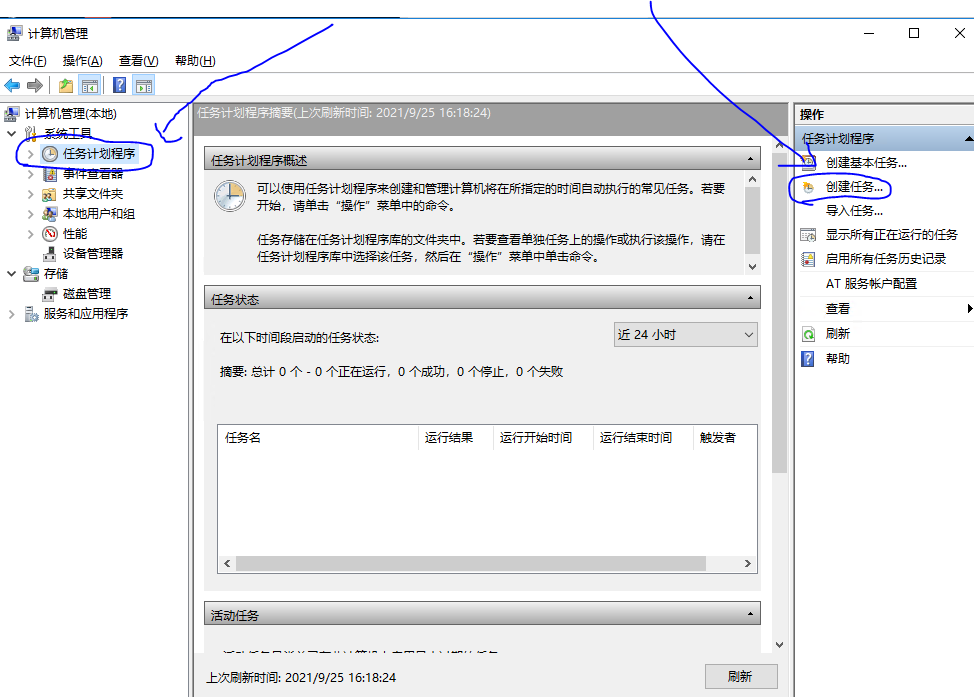This screenshot has height=697, width=974.
Task: Click the vertical scrollbar of the overview panel
Action: pyautogui.click(x=752, y=220)
